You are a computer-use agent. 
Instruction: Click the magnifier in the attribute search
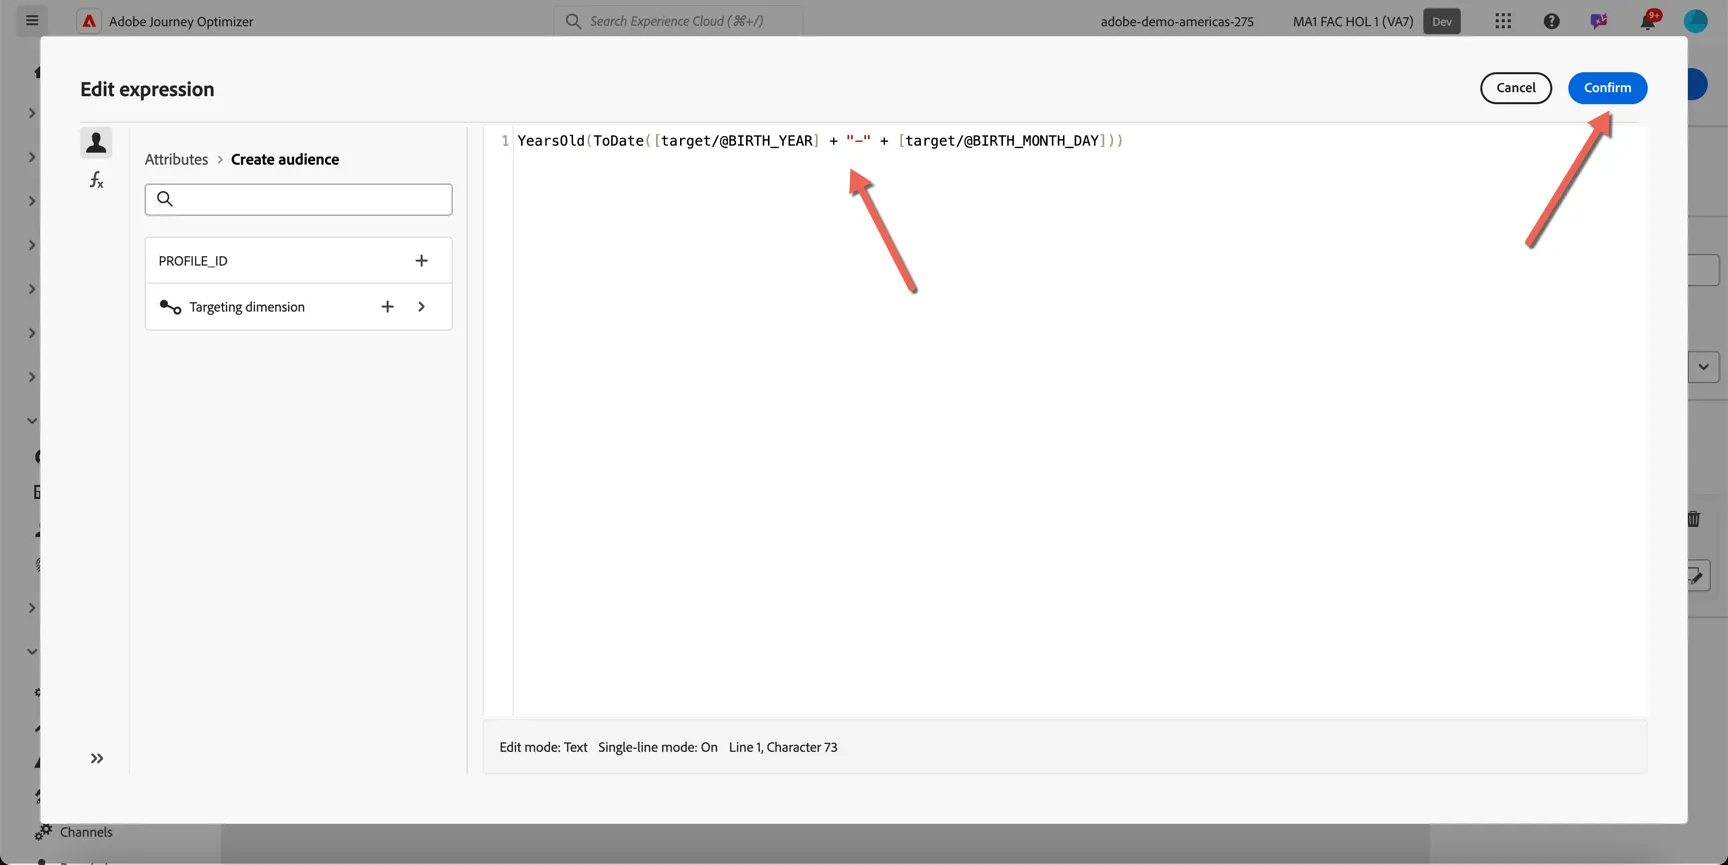pyautogui.click(x=165, y=199)
